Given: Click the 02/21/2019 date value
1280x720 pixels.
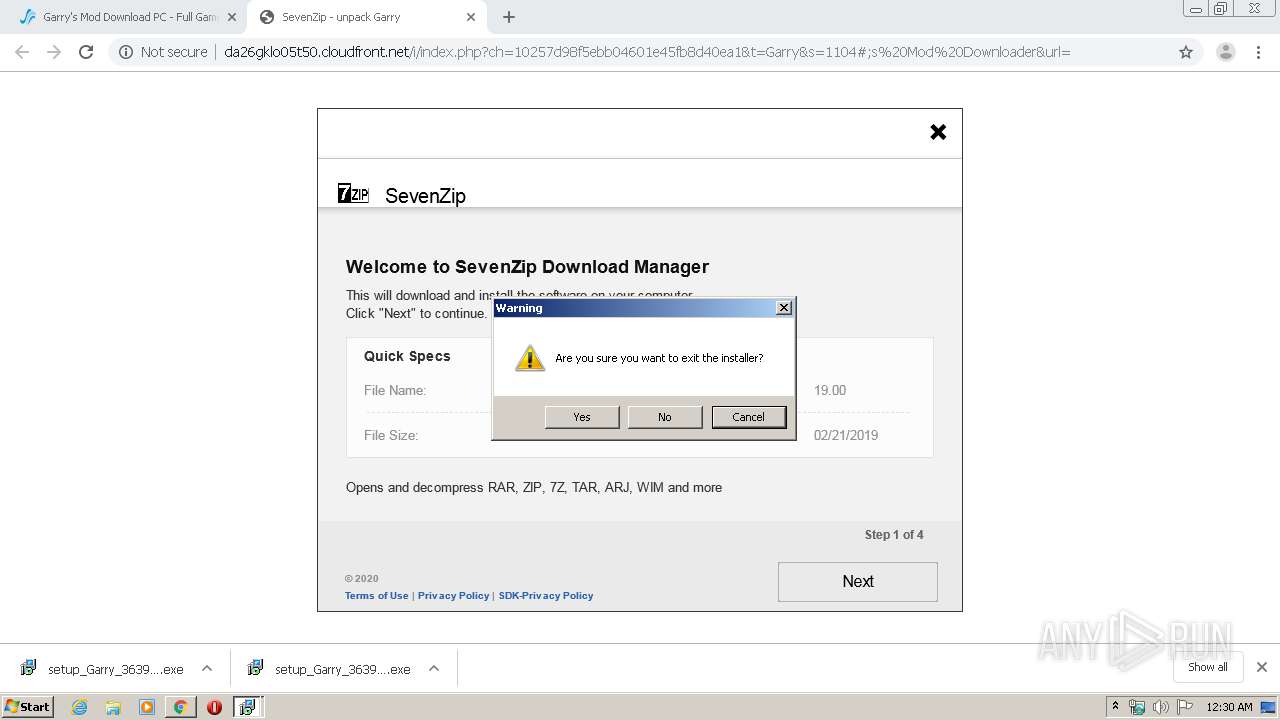Looking at the screenshot, I should point(846,435).
